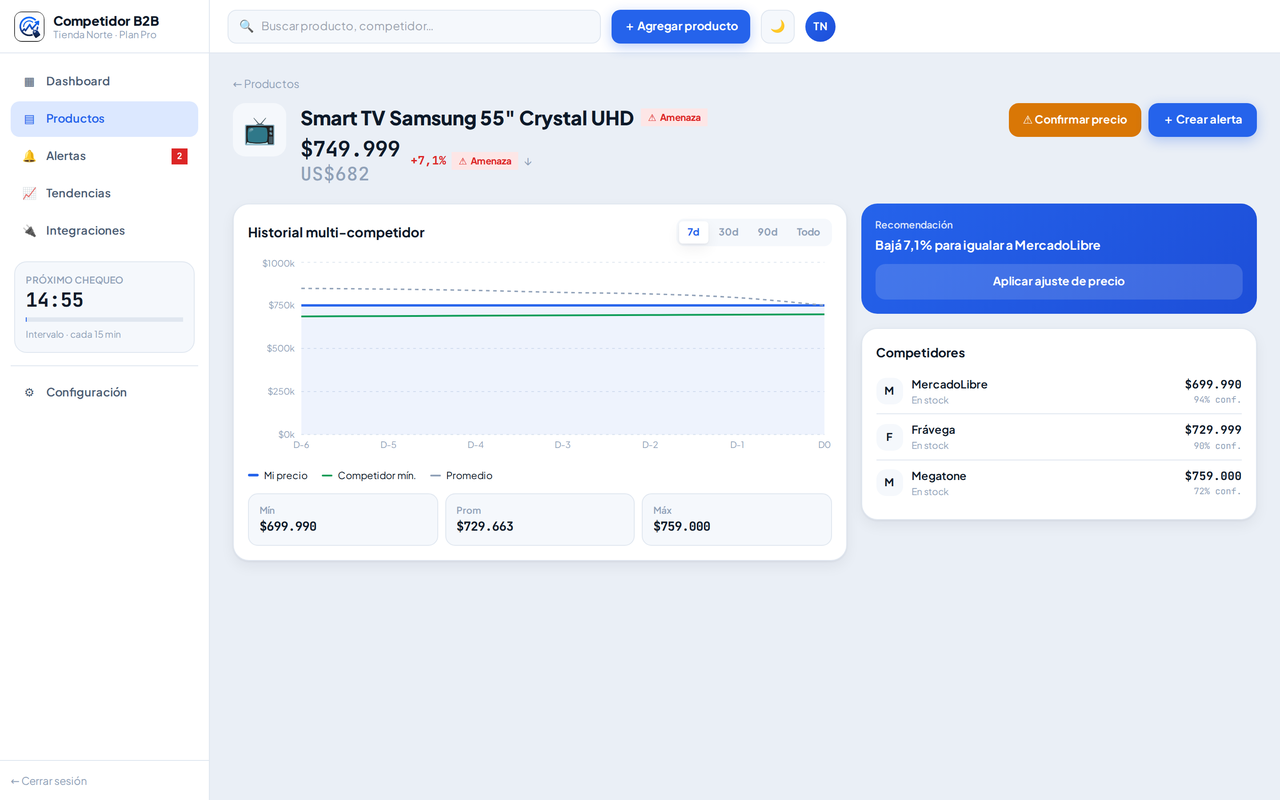Click the Configuración gear icon
The image size is (1280, 800).
coord(29,393)
